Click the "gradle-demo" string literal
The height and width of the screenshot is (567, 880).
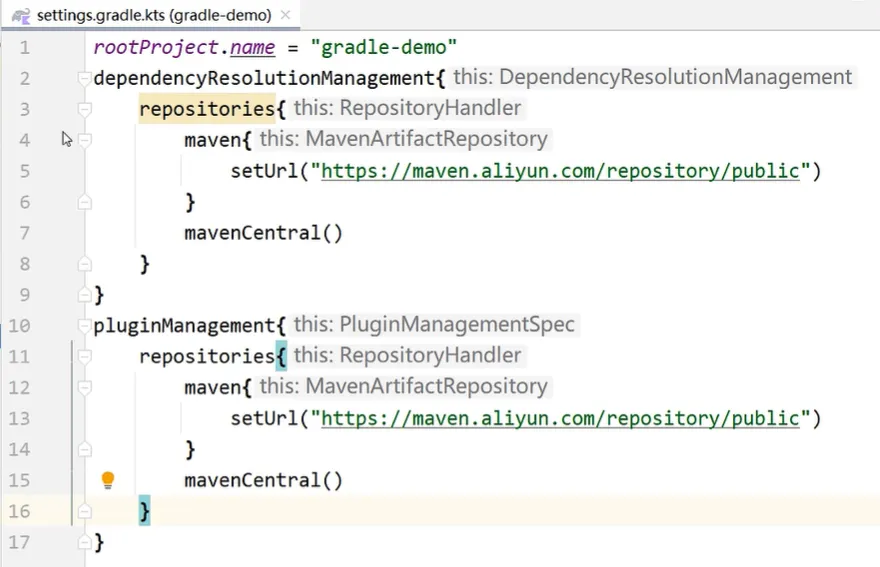coord(383,47)
